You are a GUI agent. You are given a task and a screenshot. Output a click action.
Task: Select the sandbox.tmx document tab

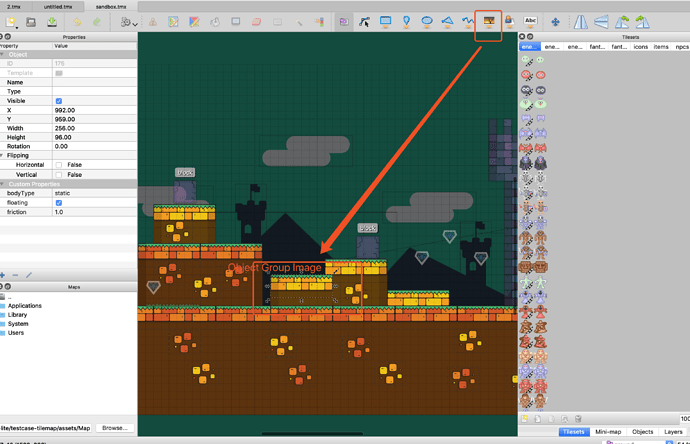click(x=111, y=7)
